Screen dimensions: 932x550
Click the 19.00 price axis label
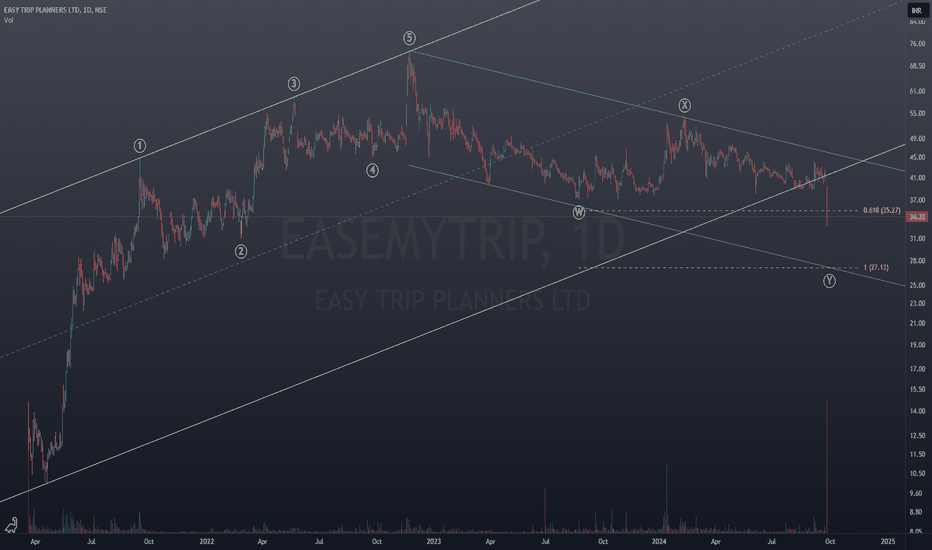(x=917, y=345)
